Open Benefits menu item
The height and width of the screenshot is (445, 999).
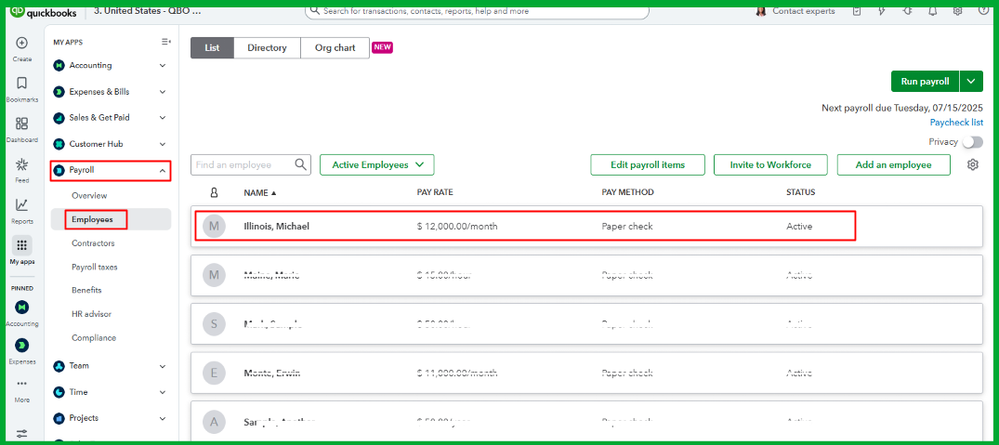[x=87, y=290]
